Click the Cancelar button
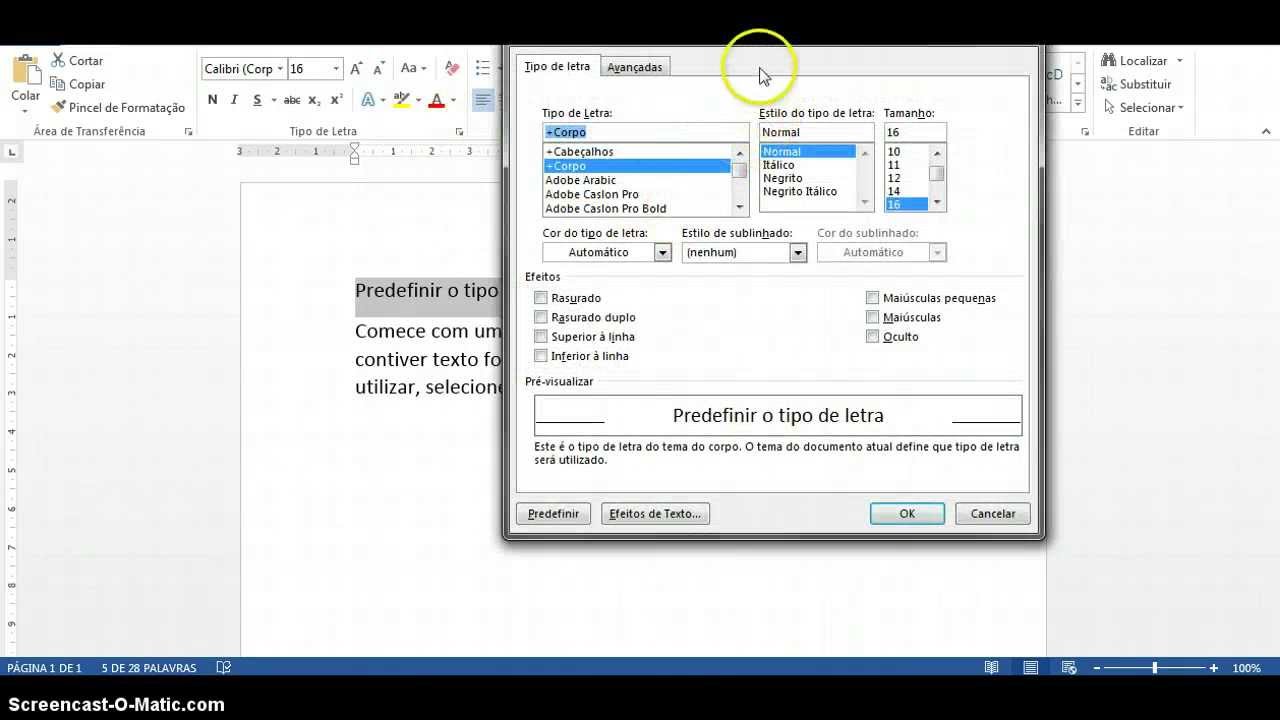The width and height of the screenshot is (1280, 720). coord(993,514)
